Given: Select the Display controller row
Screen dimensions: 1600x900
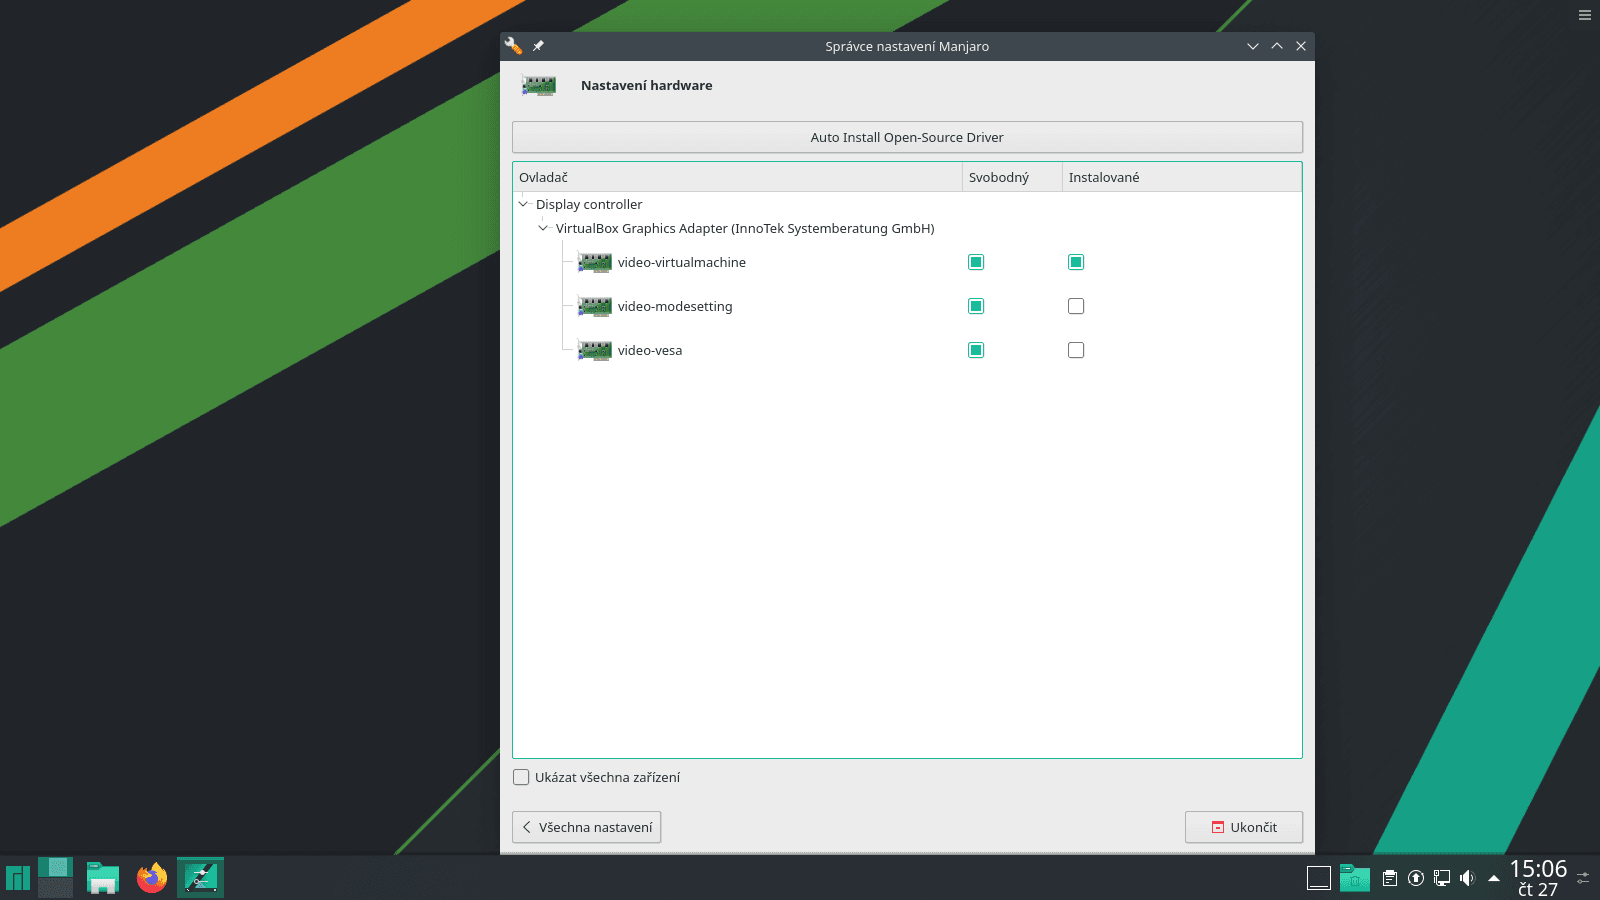Looking at the screenshot, I should 907,204.
